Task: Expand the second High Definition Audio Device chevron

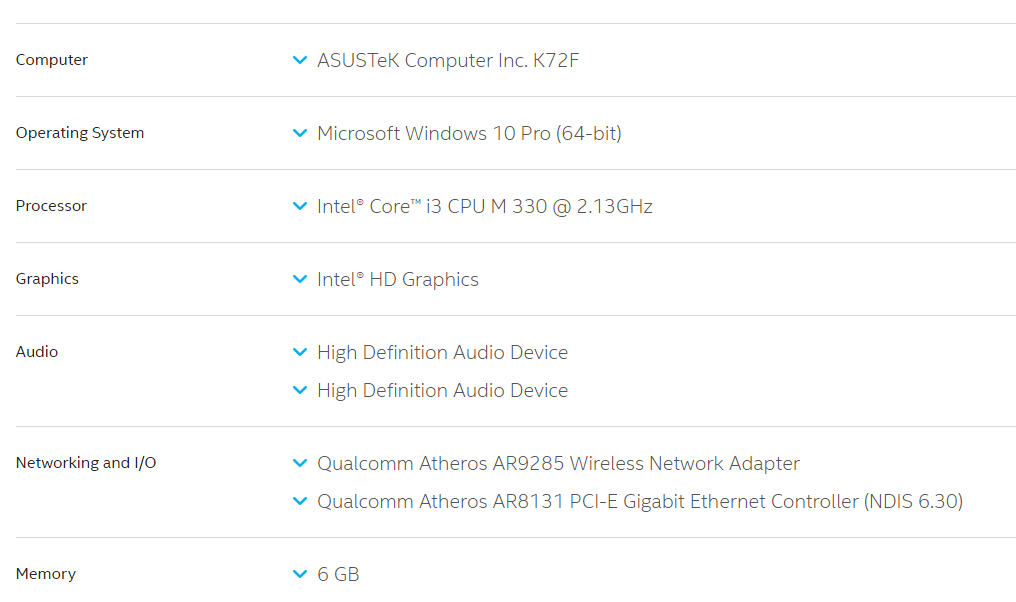Action: pos(300,391)
